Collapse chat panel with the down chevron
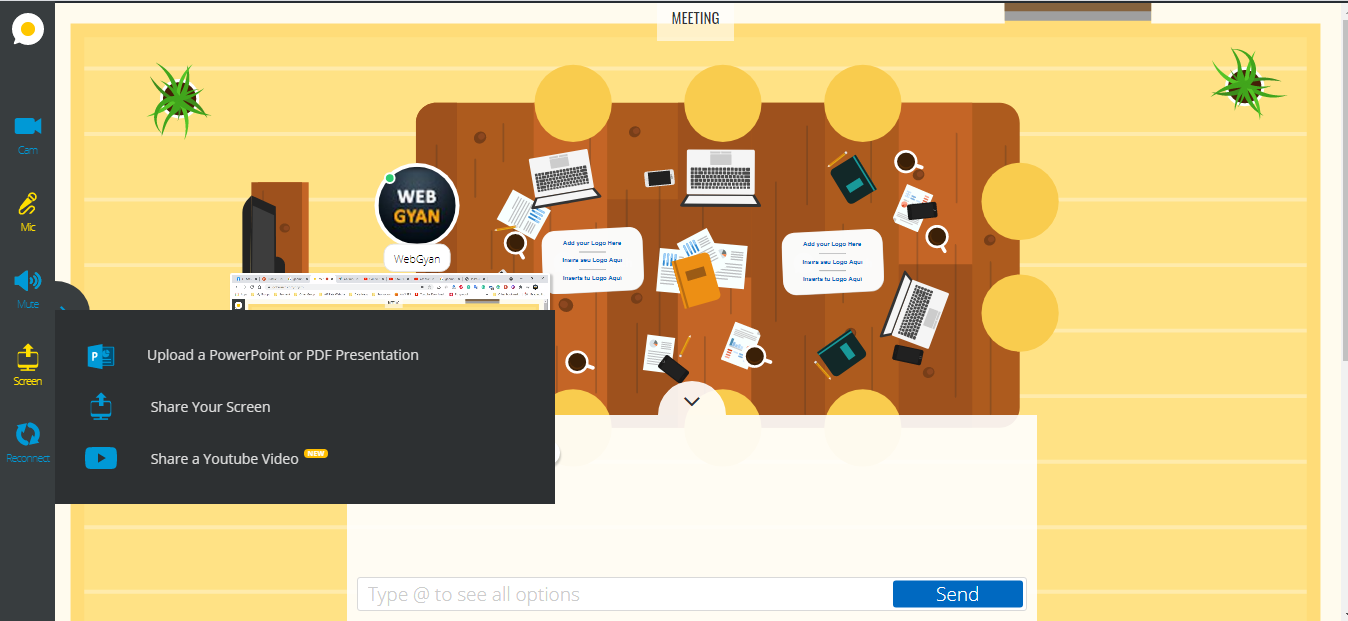This screenshot has height=621, width=1348. 691,401
